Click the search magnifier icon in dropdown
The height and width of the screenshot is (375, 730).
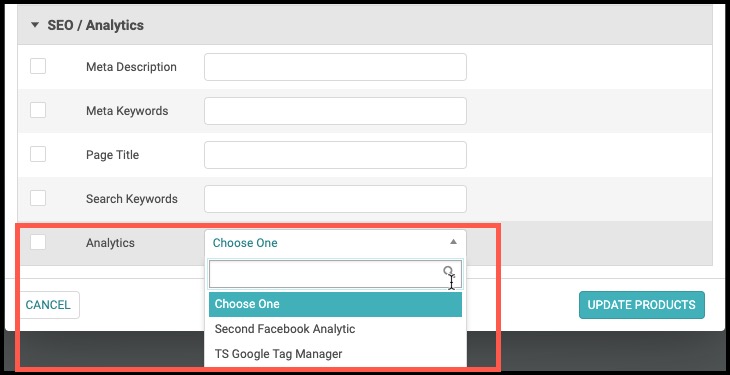coord(448,271)
